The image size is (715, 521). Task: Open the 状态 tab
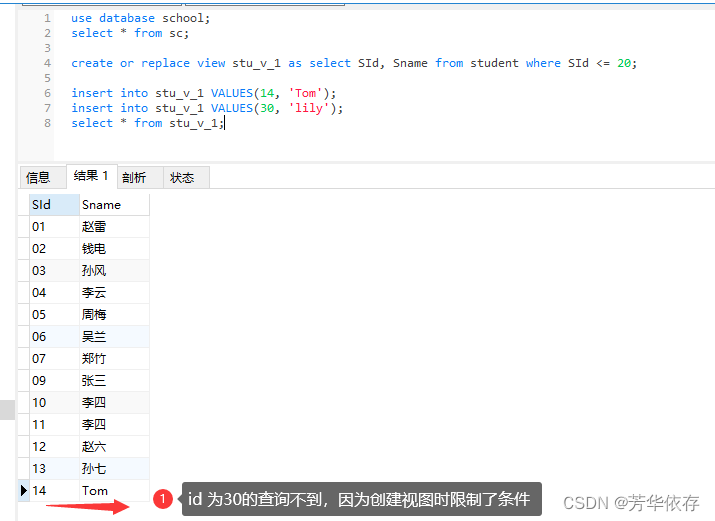186,177
